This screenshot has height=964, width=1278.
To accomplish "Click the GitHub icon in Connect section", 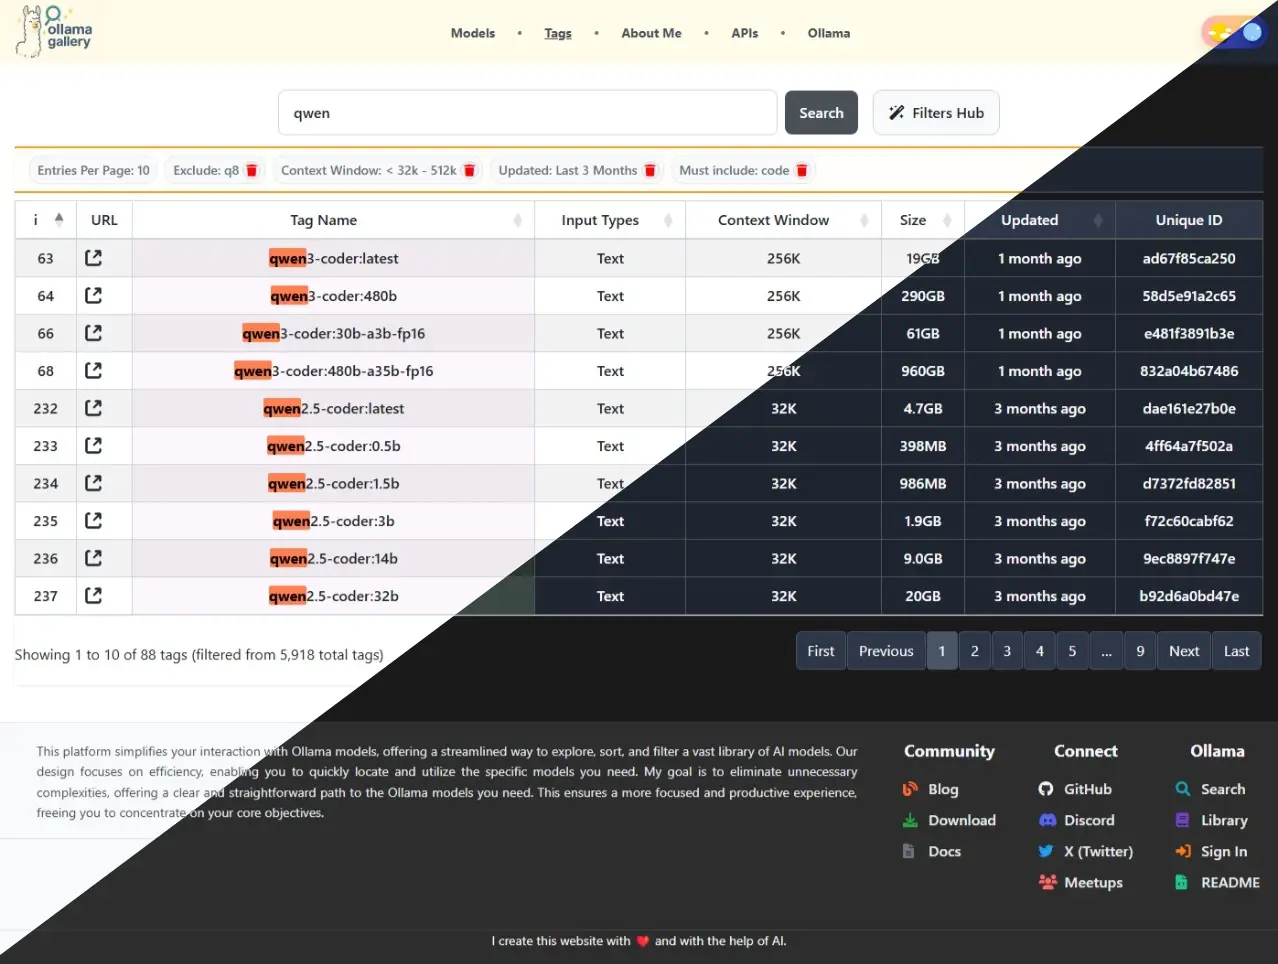I will click(1046, 789).
